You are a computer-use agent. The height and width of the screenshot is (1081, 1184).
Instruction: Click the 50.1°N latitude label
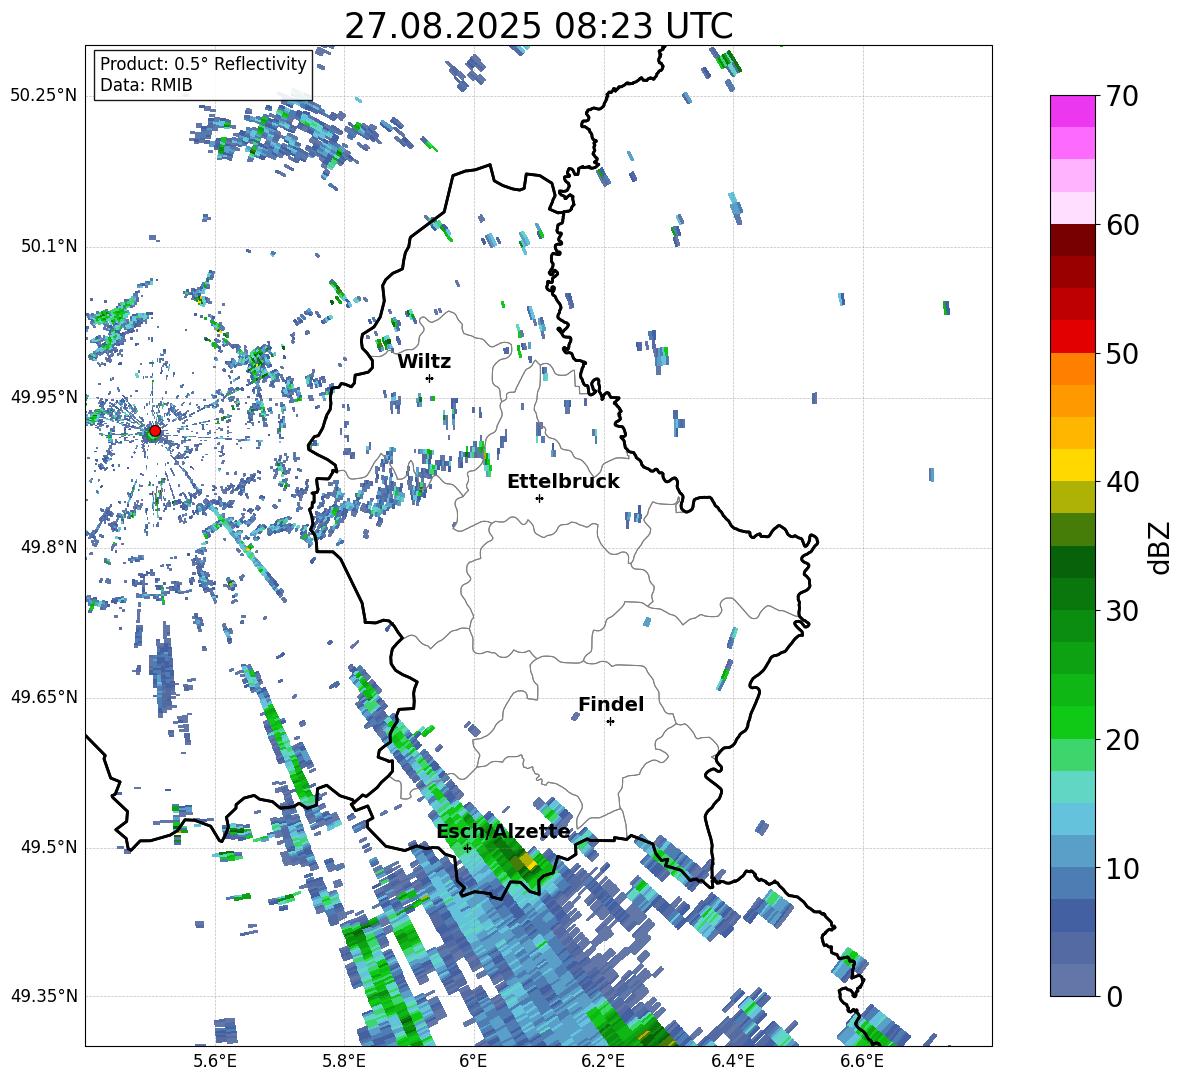tap(48, 246)
